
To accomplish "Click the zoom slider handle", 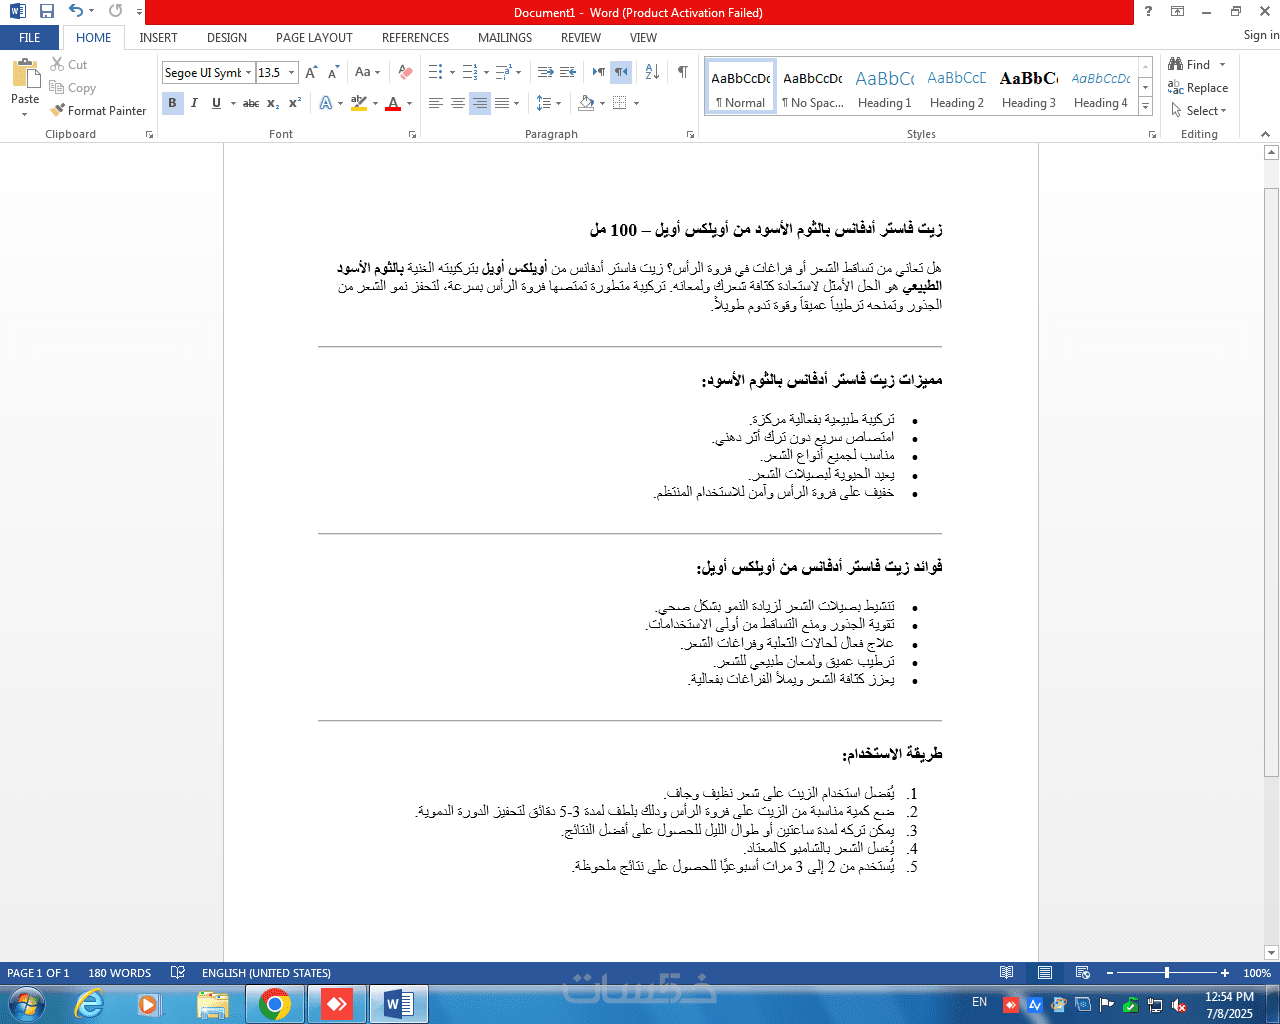I will click(1166, 973).
